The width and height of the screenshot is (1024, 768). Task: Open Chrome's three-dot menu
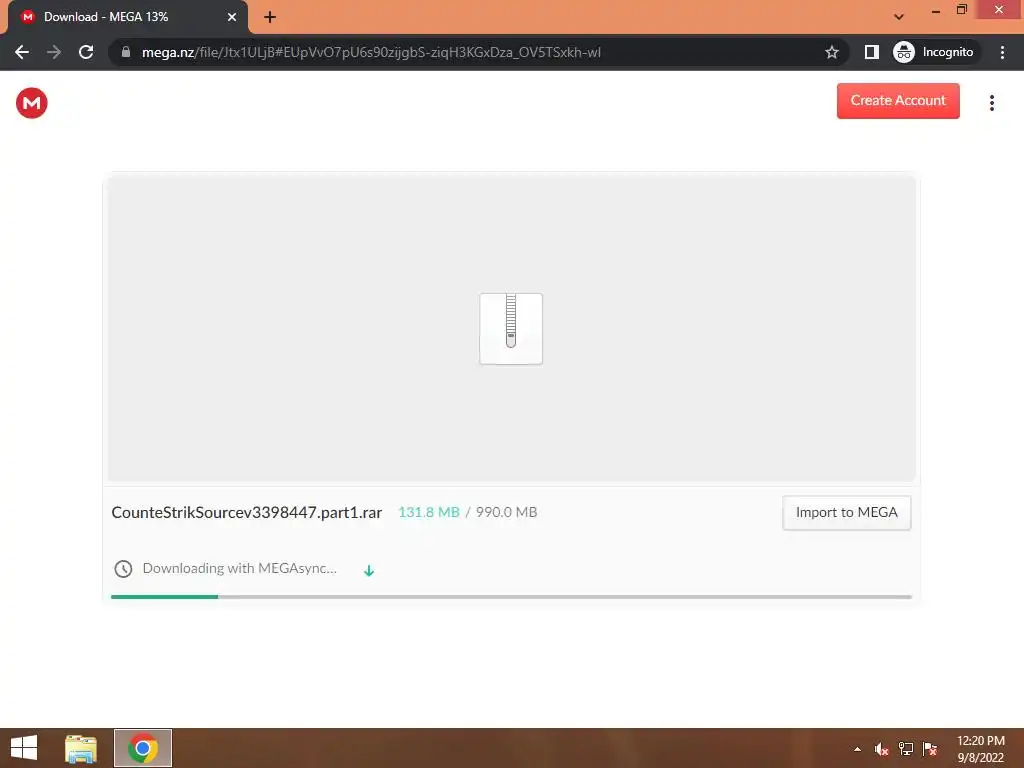point(1002,52)
